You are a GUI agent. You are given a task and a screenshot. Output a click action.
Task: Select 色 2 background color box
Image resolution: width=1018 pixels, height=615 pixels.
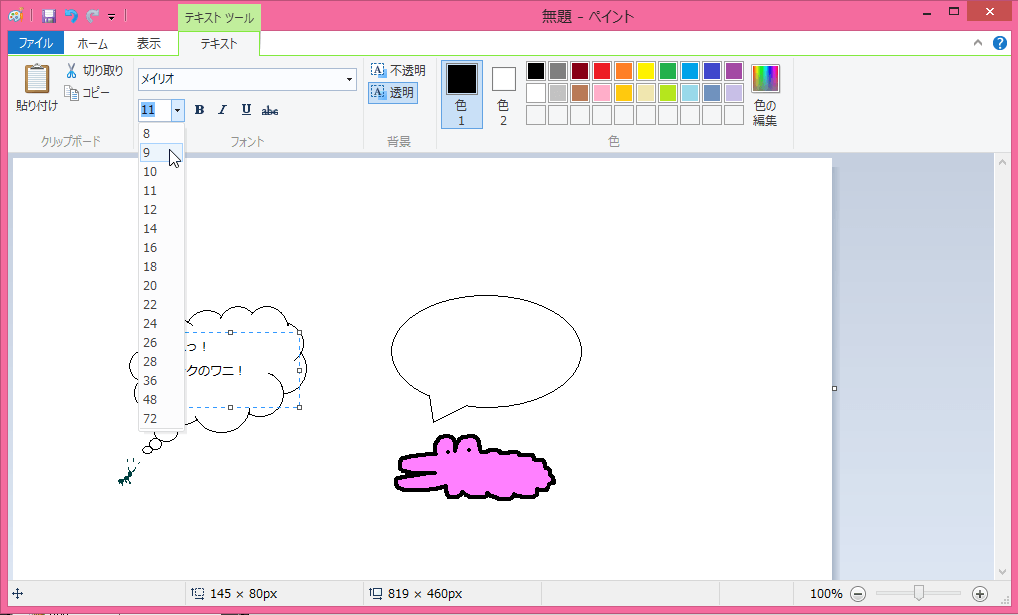tap(503, 94)
